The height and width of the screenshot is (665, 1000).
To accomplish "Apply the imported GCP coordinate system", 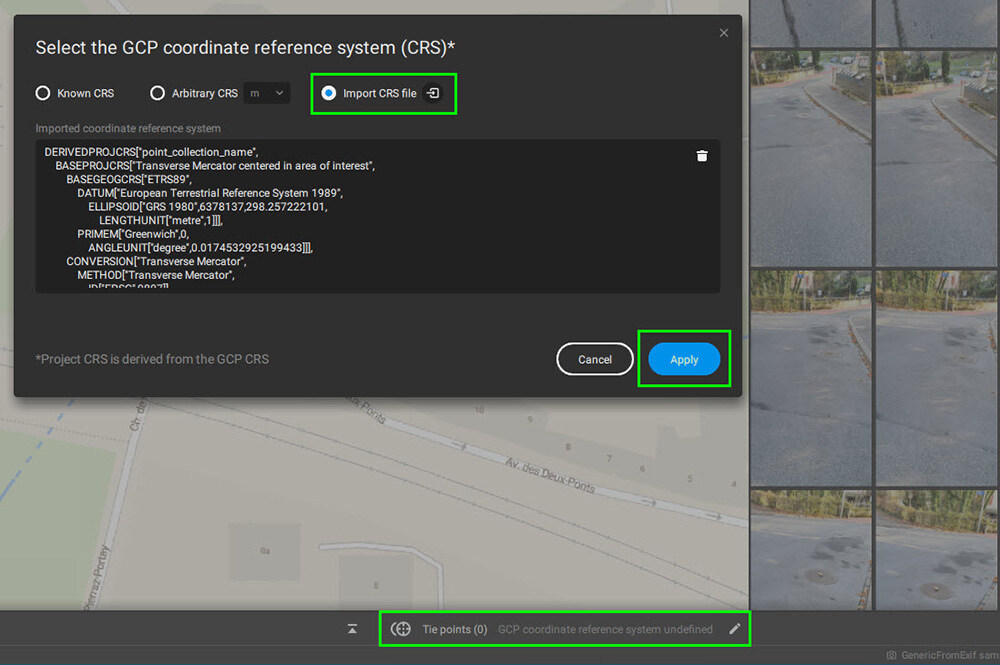I will (684, 359).
